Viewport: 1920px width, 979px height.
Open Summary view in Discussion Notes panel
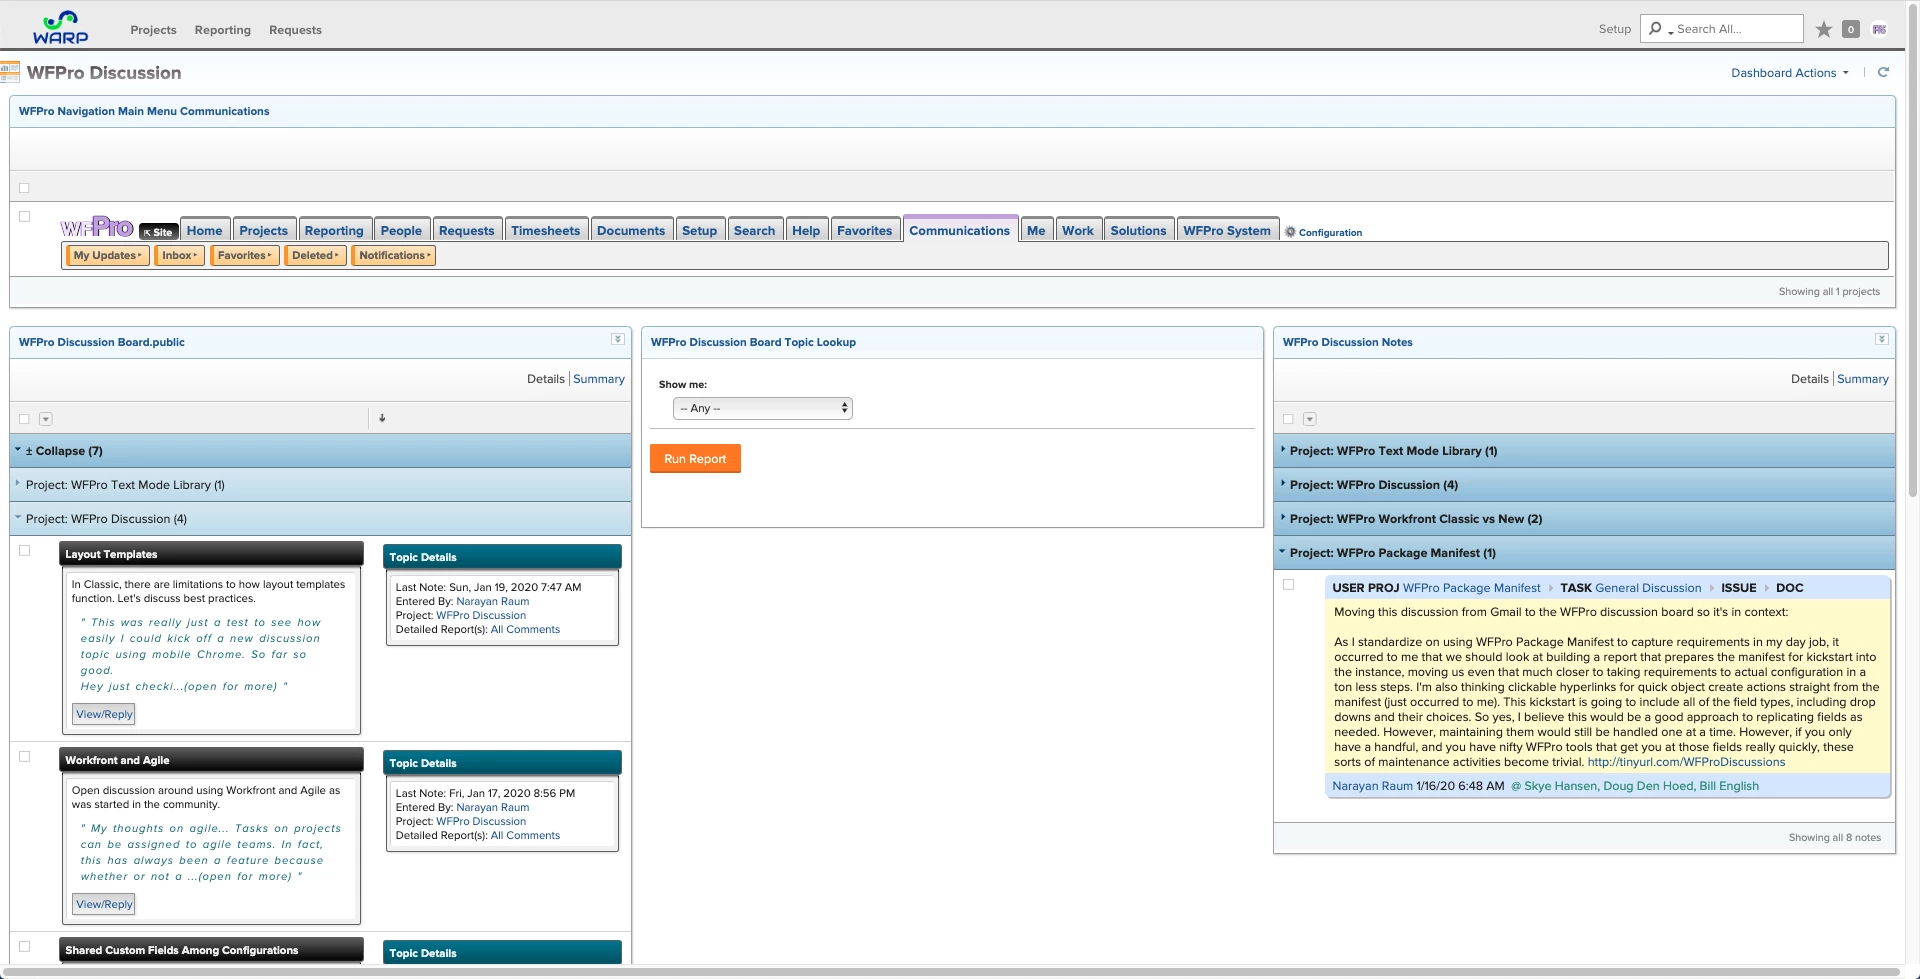click(x=1863, y=379)
